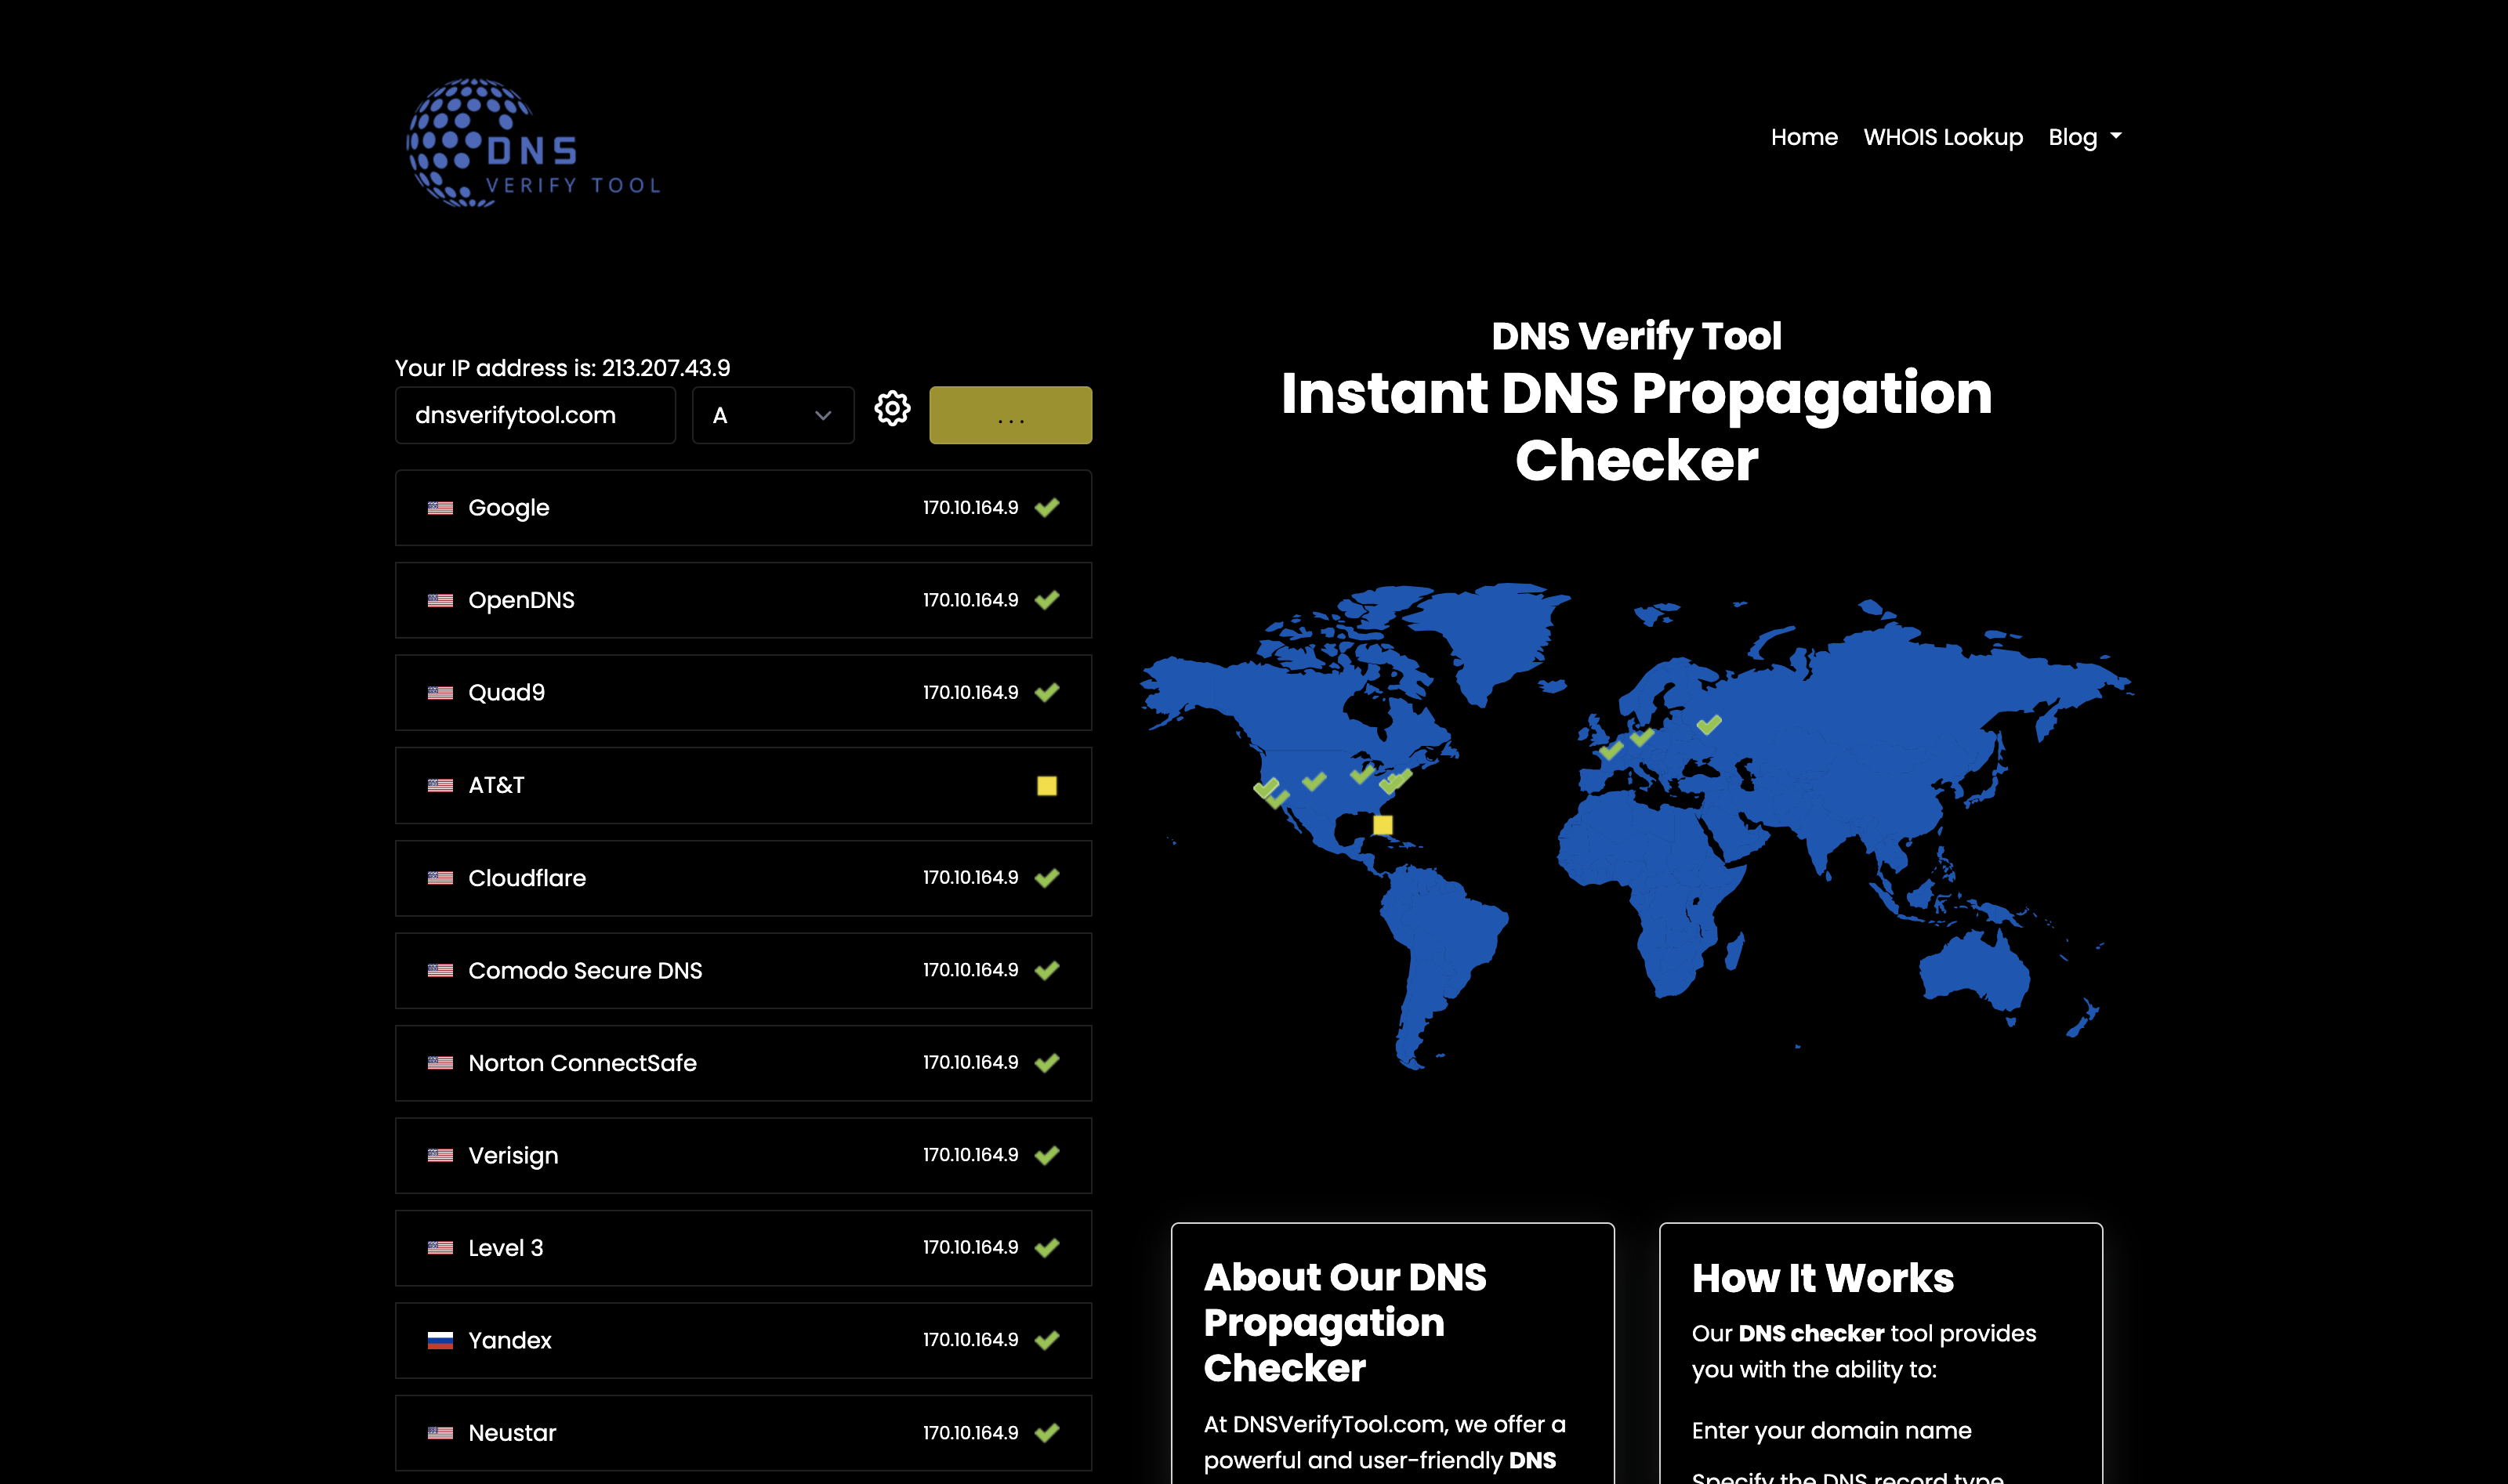The image size is (2508, 1484).
Task: Click the About Our DNS Propagation Checker heading
Action: tap(1345, 1322)
